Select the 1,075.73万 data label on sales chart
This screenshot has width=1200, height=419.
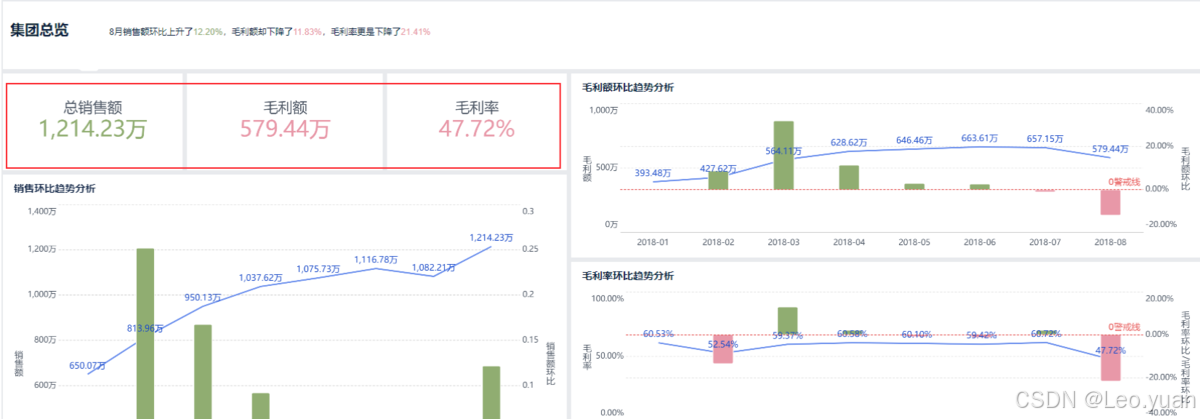click(319, 269)
